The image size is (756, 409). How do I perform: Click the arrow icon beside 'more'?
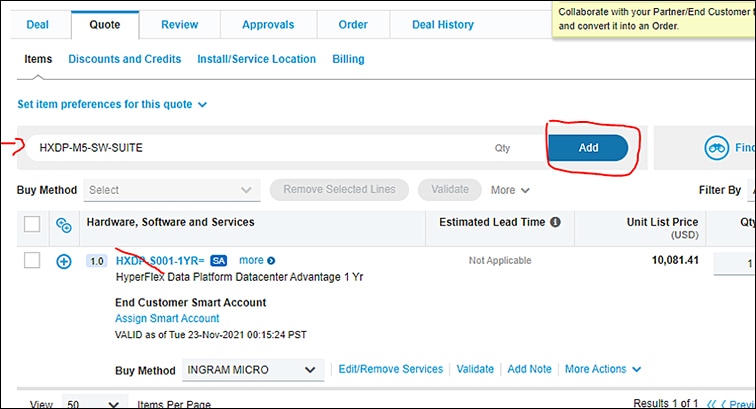pos(271,261)
